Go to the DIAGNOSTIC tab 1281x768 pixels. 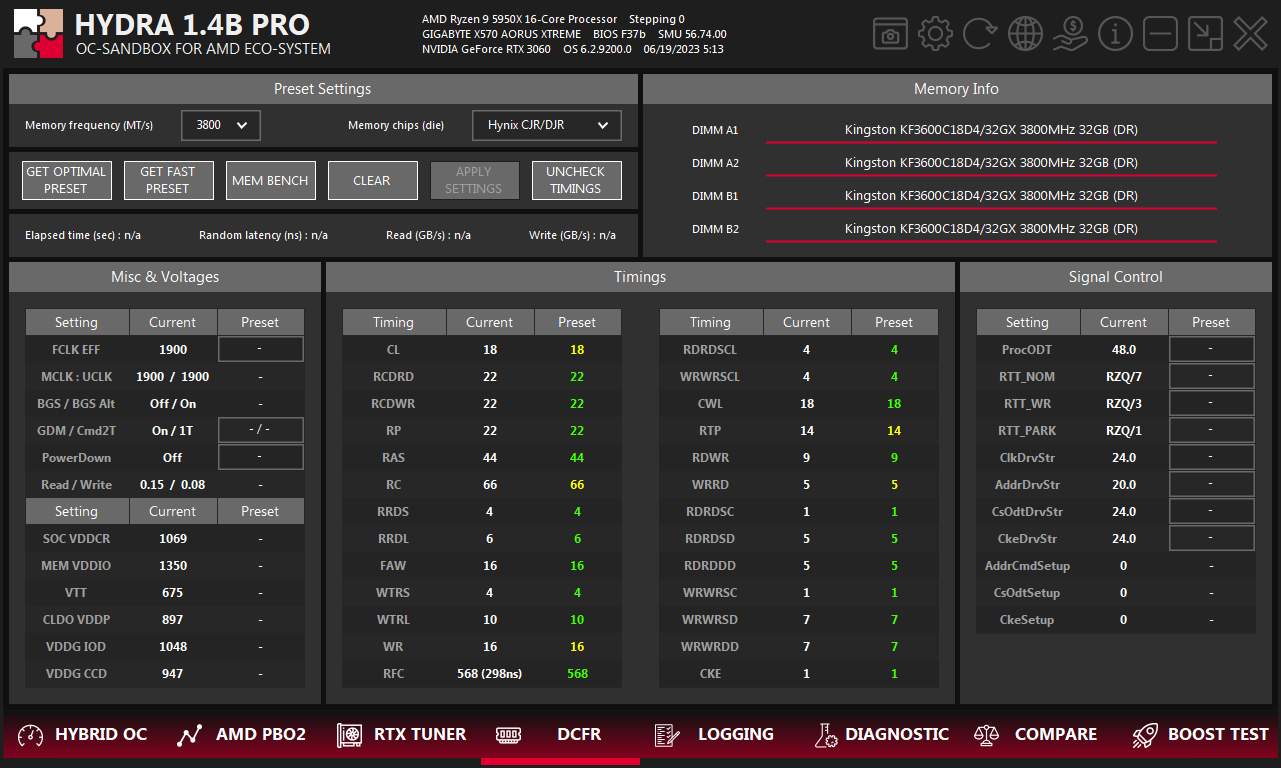click(880, 735)
